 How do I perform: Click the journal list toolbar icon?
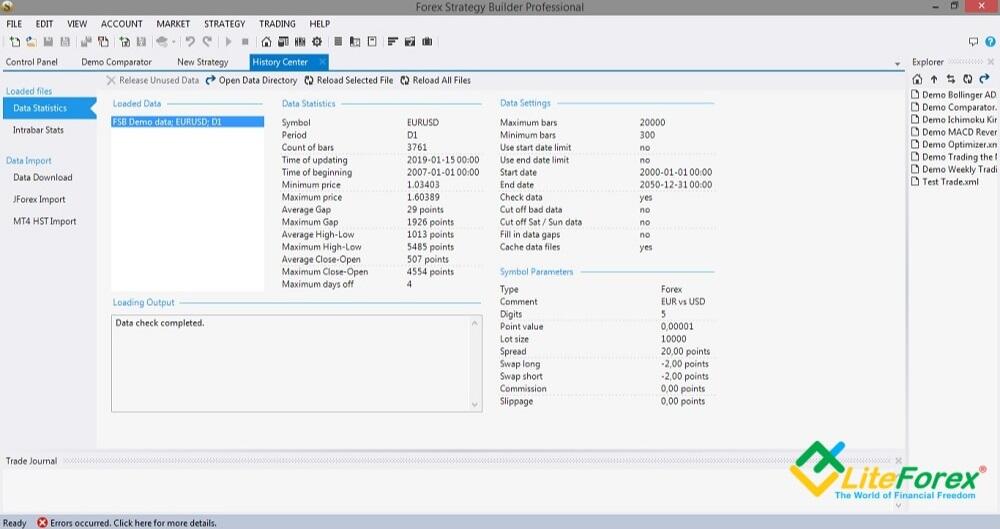tap(338, 41)
